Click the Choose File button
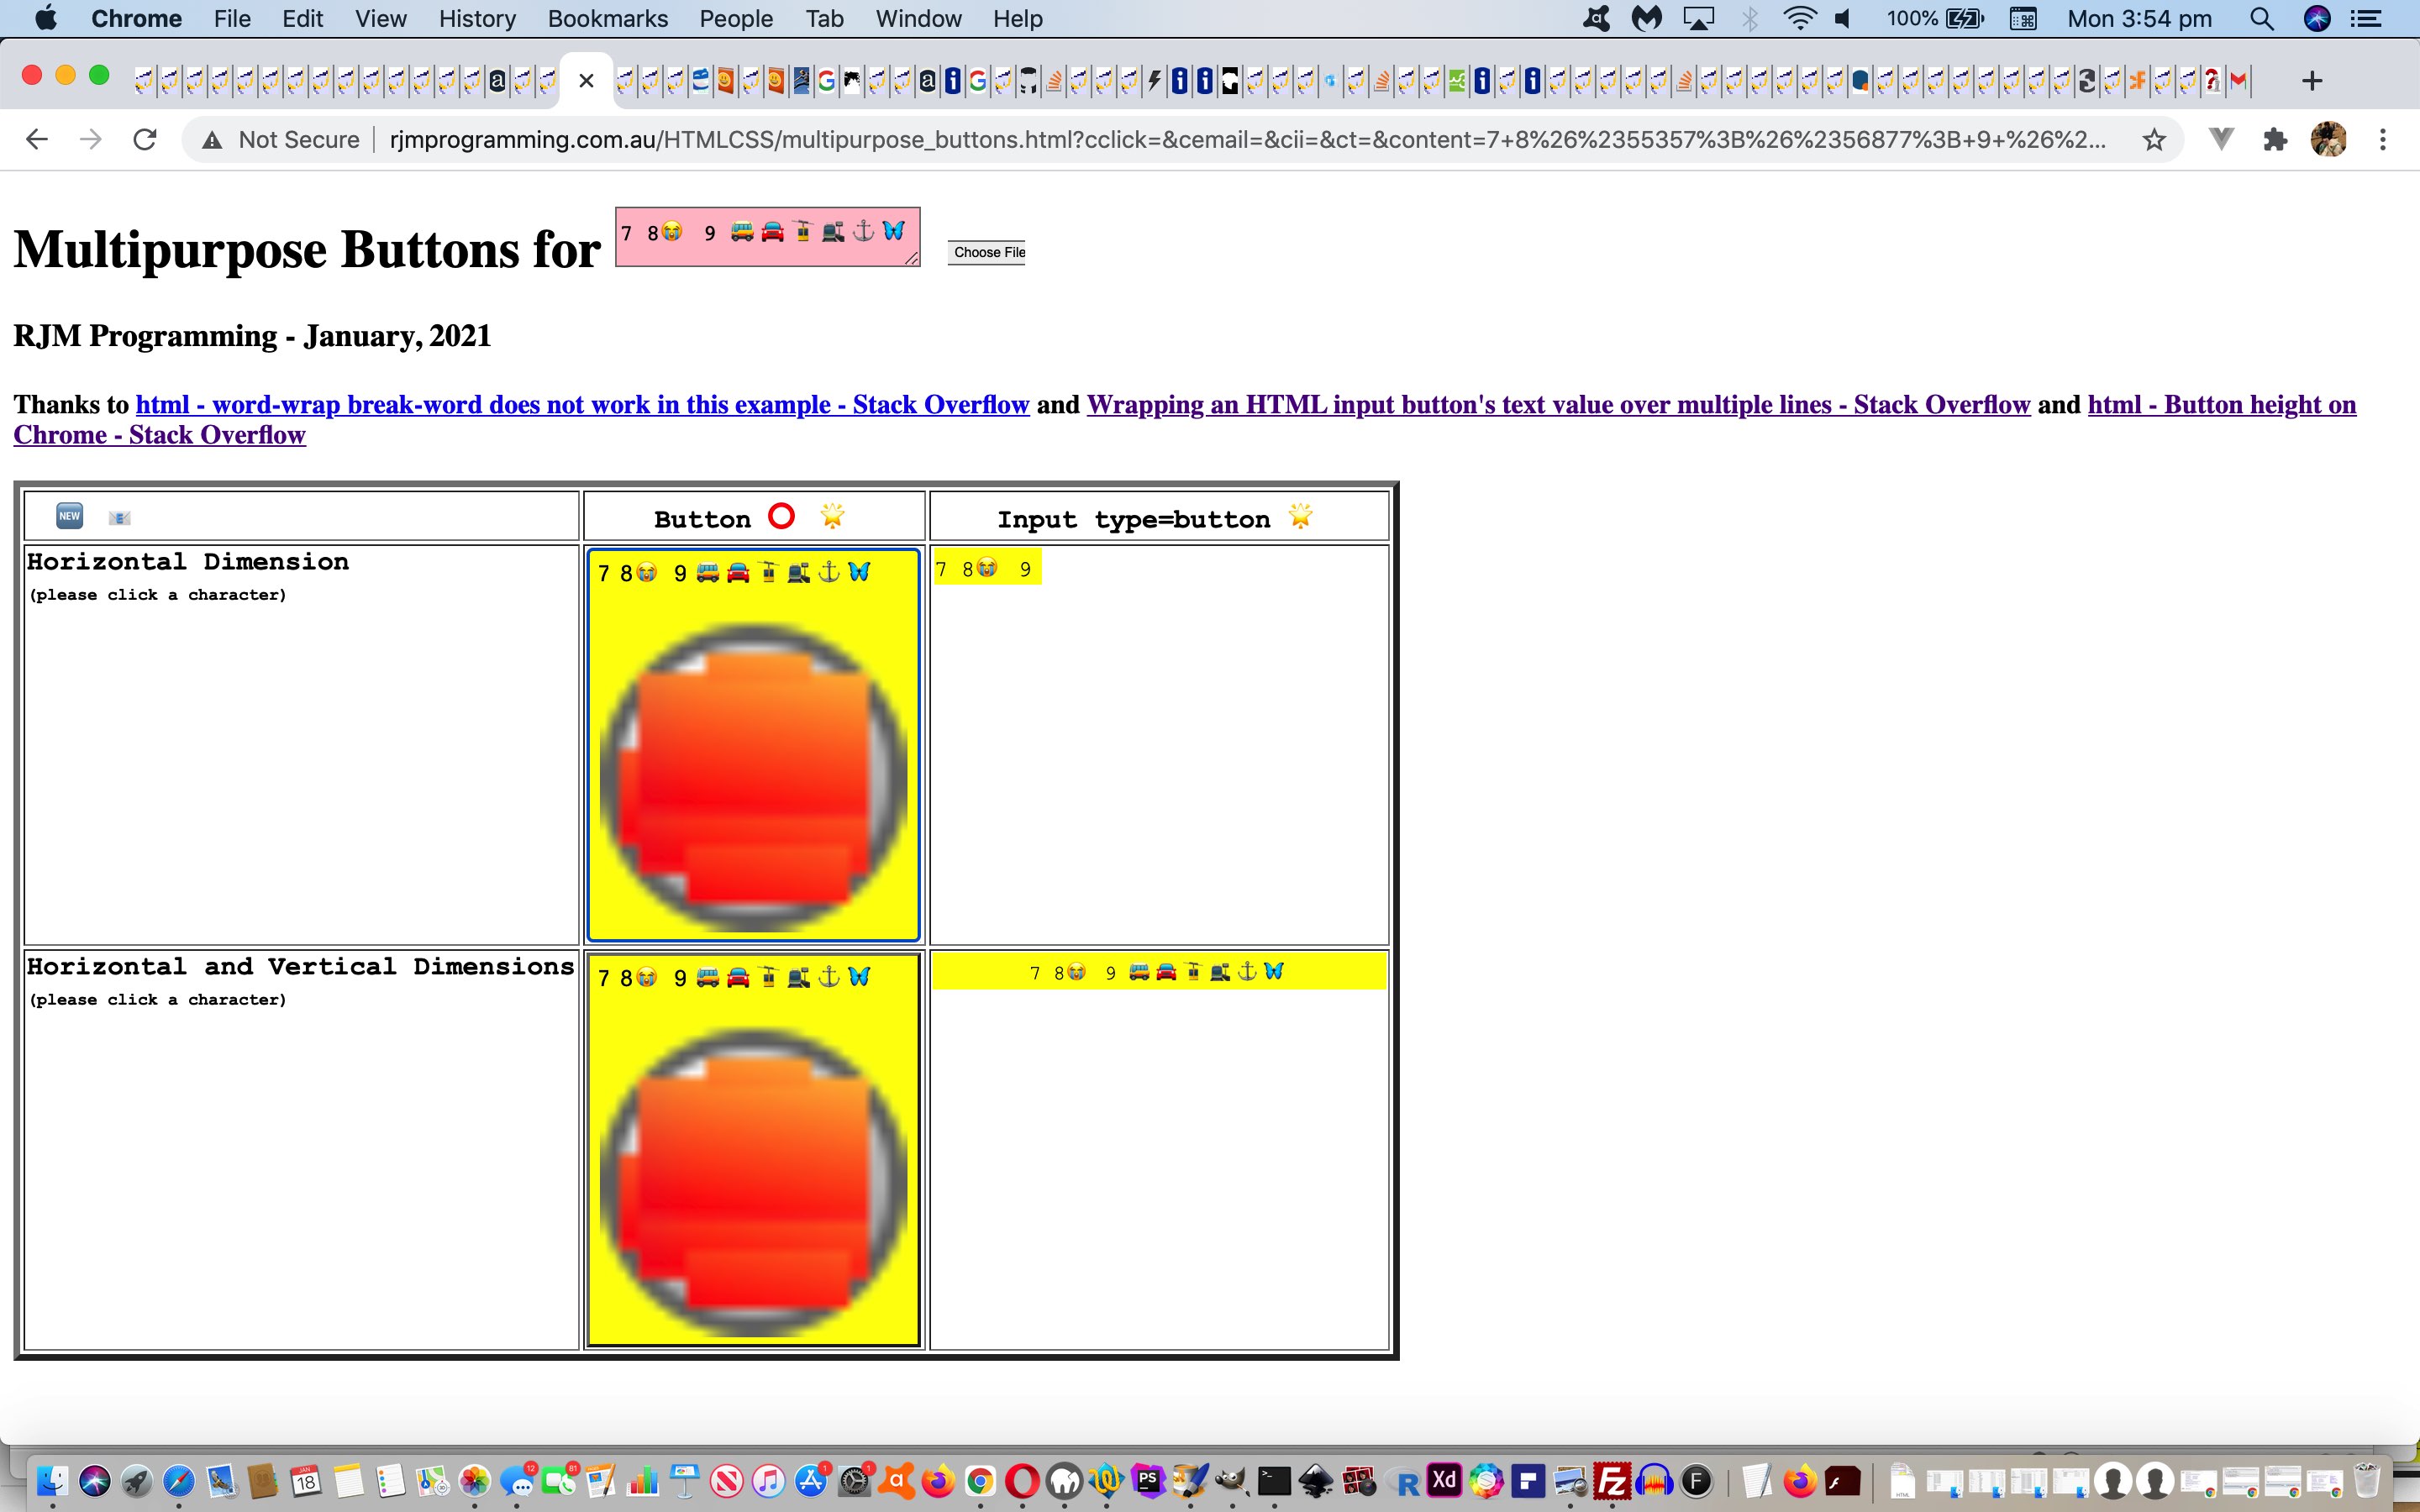Screen dimensions: 2420x1512 tap(988, 251)
